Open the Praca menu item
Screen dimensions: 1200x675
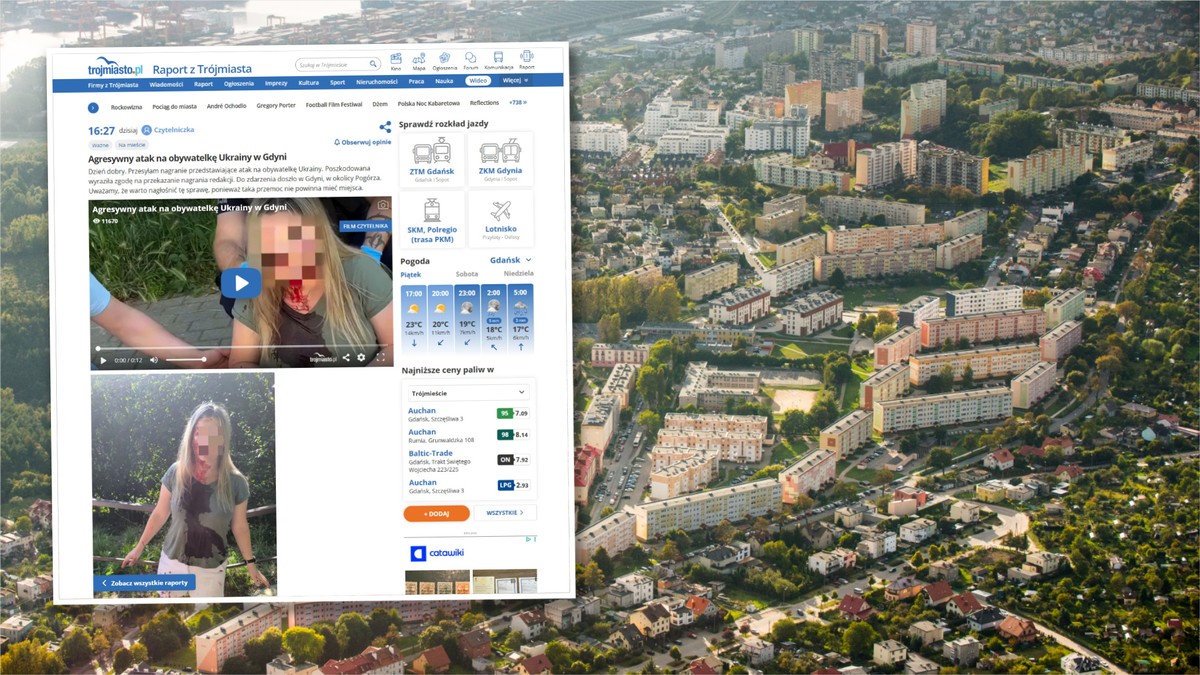pos(416,81)
